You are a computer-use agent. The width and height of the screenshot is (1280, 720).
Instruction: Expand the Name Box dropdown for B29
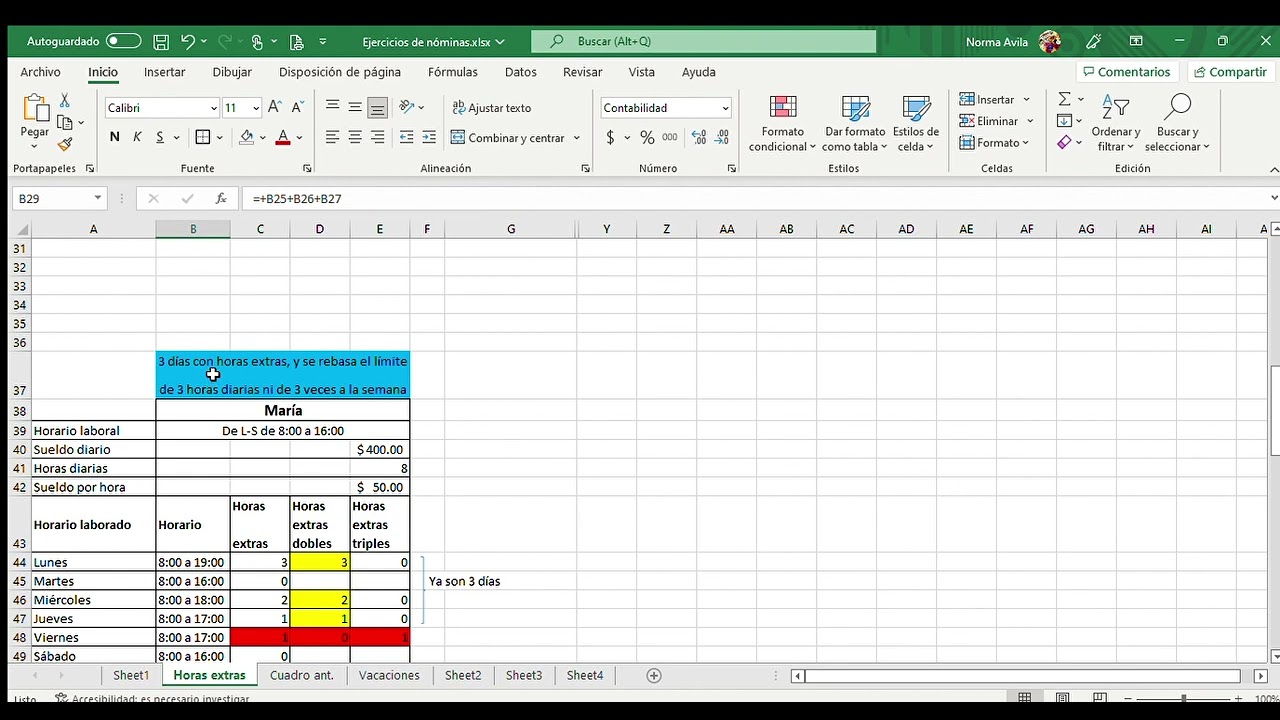coord(97,199)
